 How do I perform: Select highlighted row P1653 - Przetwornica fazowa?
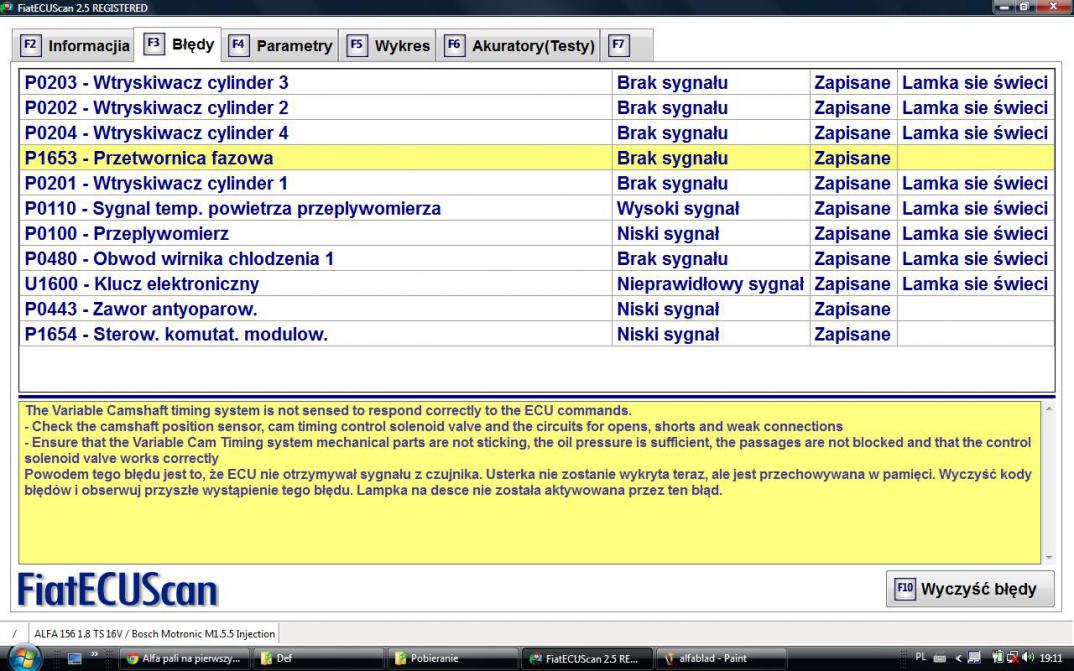[536, 158]
